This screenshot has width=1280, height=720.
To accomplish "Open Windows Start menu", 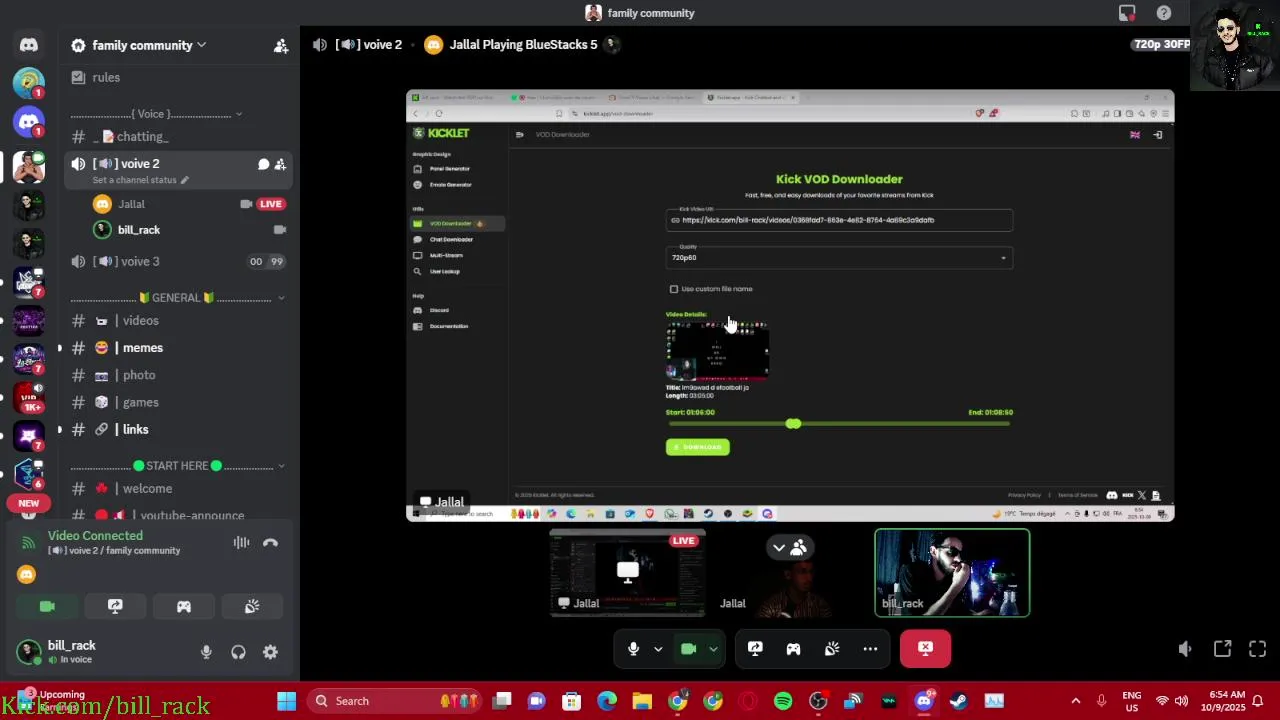I will click(286, 701).
